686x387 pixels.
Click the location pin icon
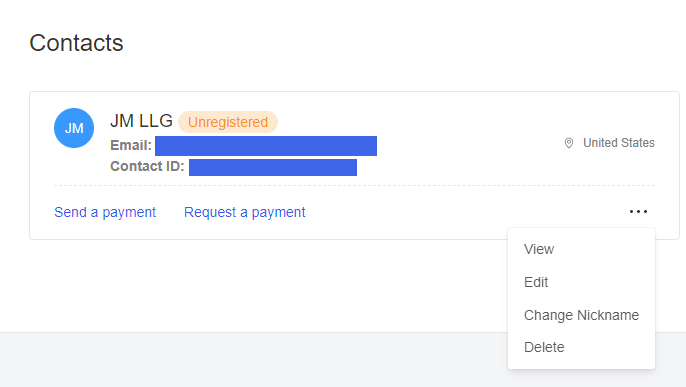click(569, 143)
